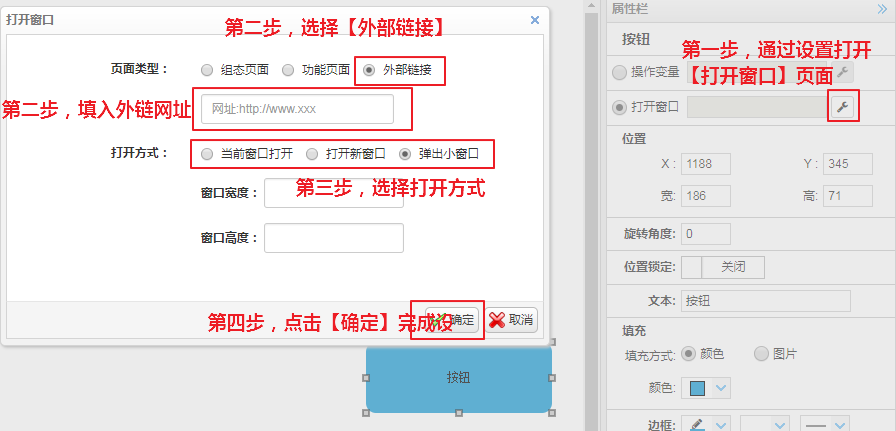Select the 外部链接 radio button
The image size is (896, 431).
click(x=369, y=70)
